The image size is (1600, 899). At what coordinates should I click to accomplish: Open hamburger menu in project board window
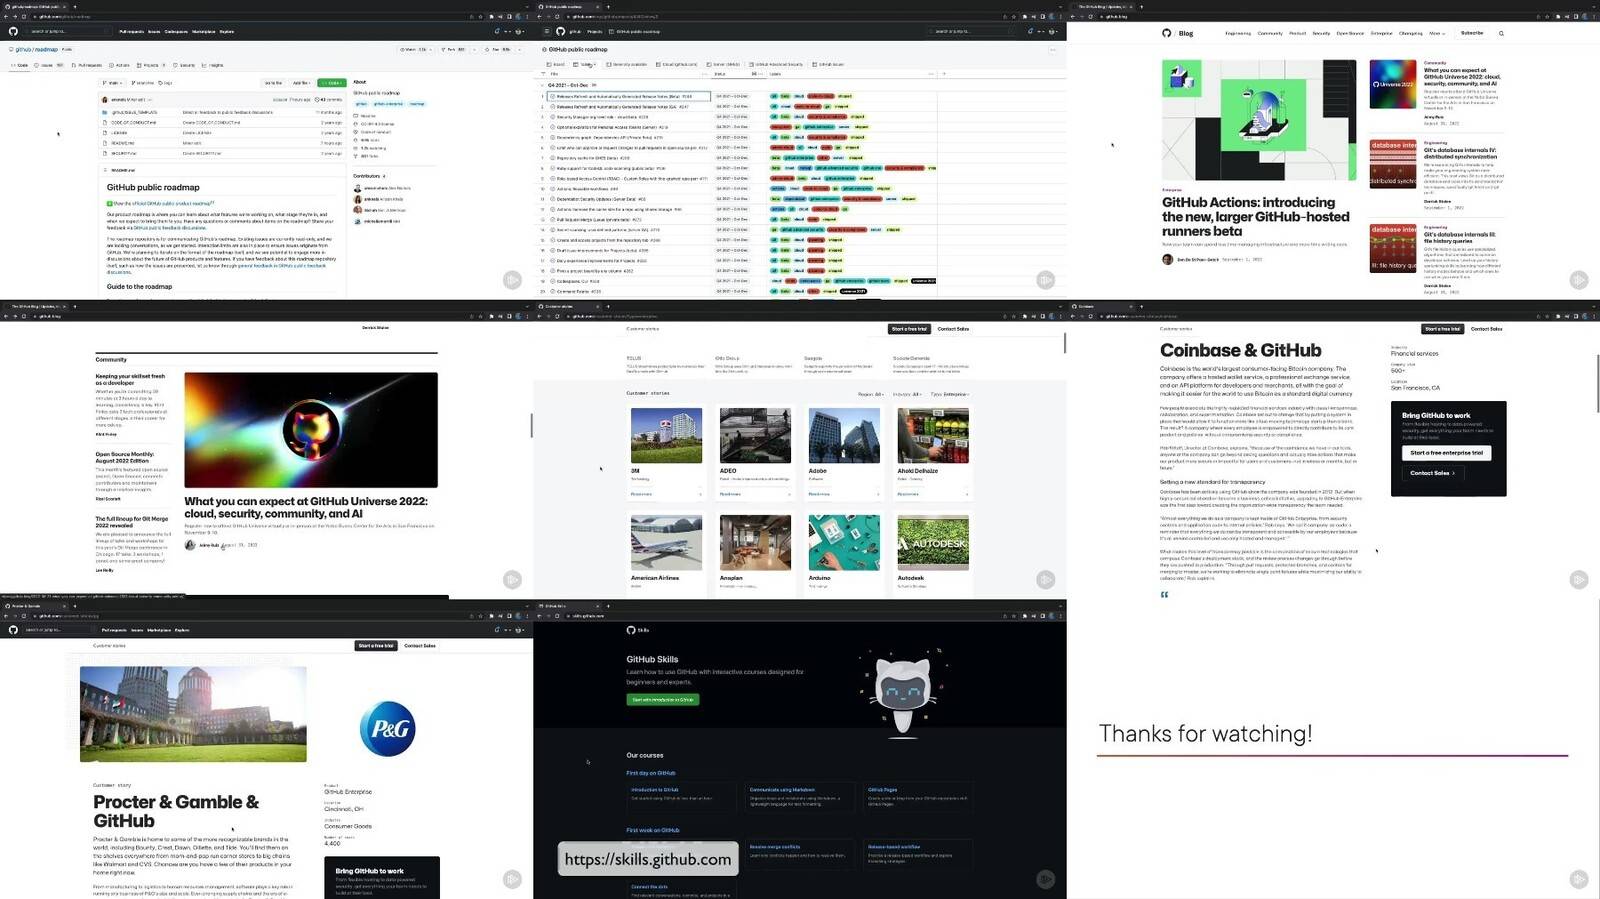(x=547, y=31)
